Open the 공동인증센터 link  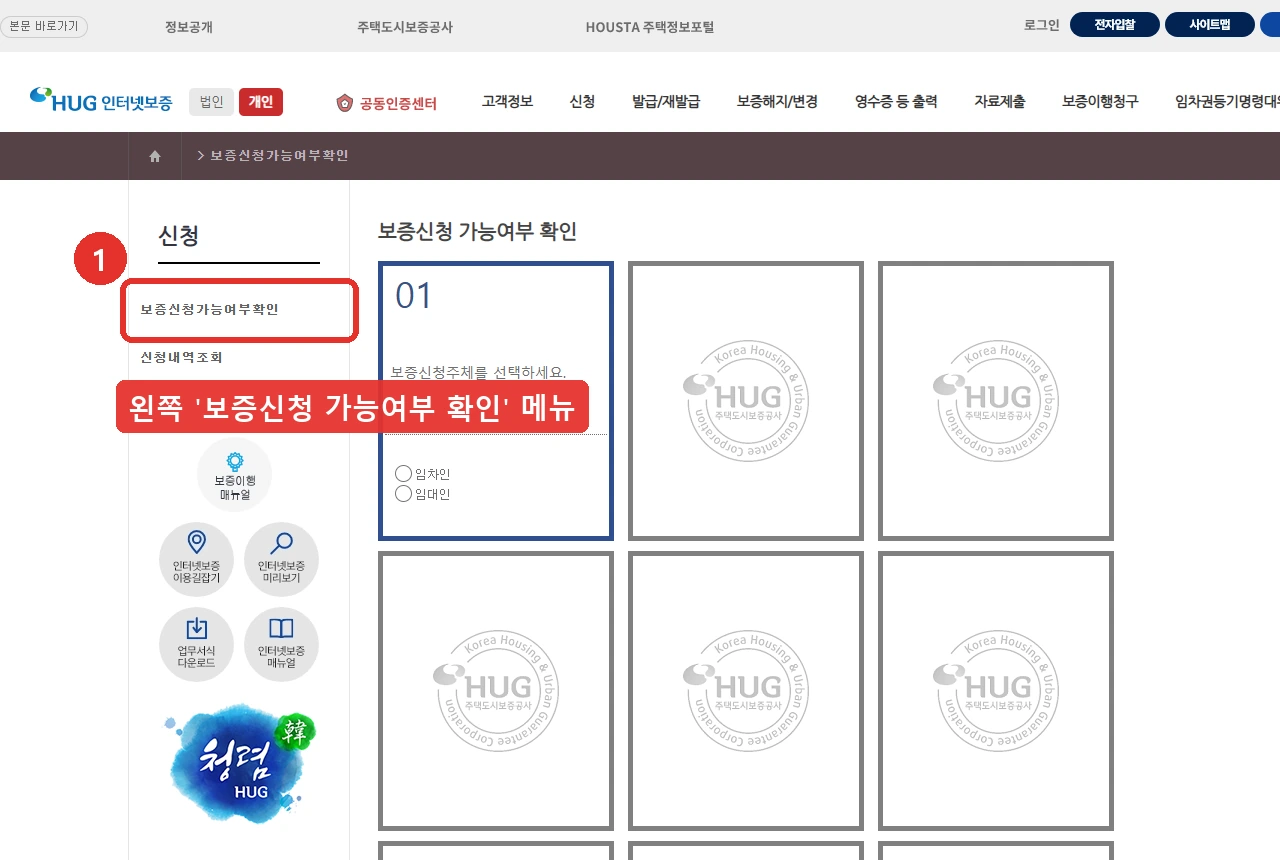386,102
